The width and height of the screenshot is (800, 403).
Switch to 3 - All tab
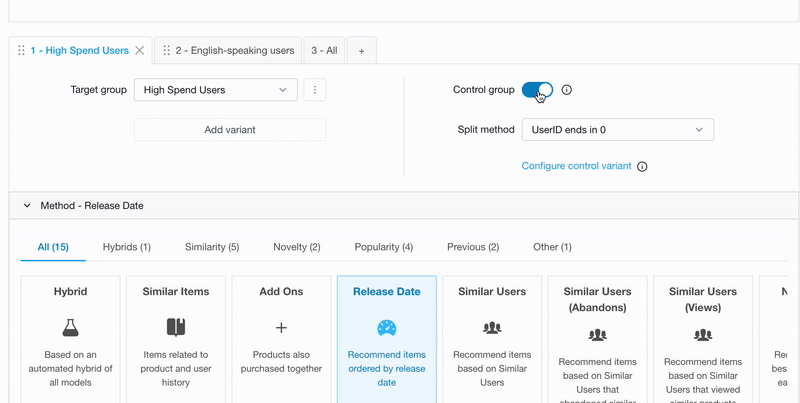click(324, 51)
